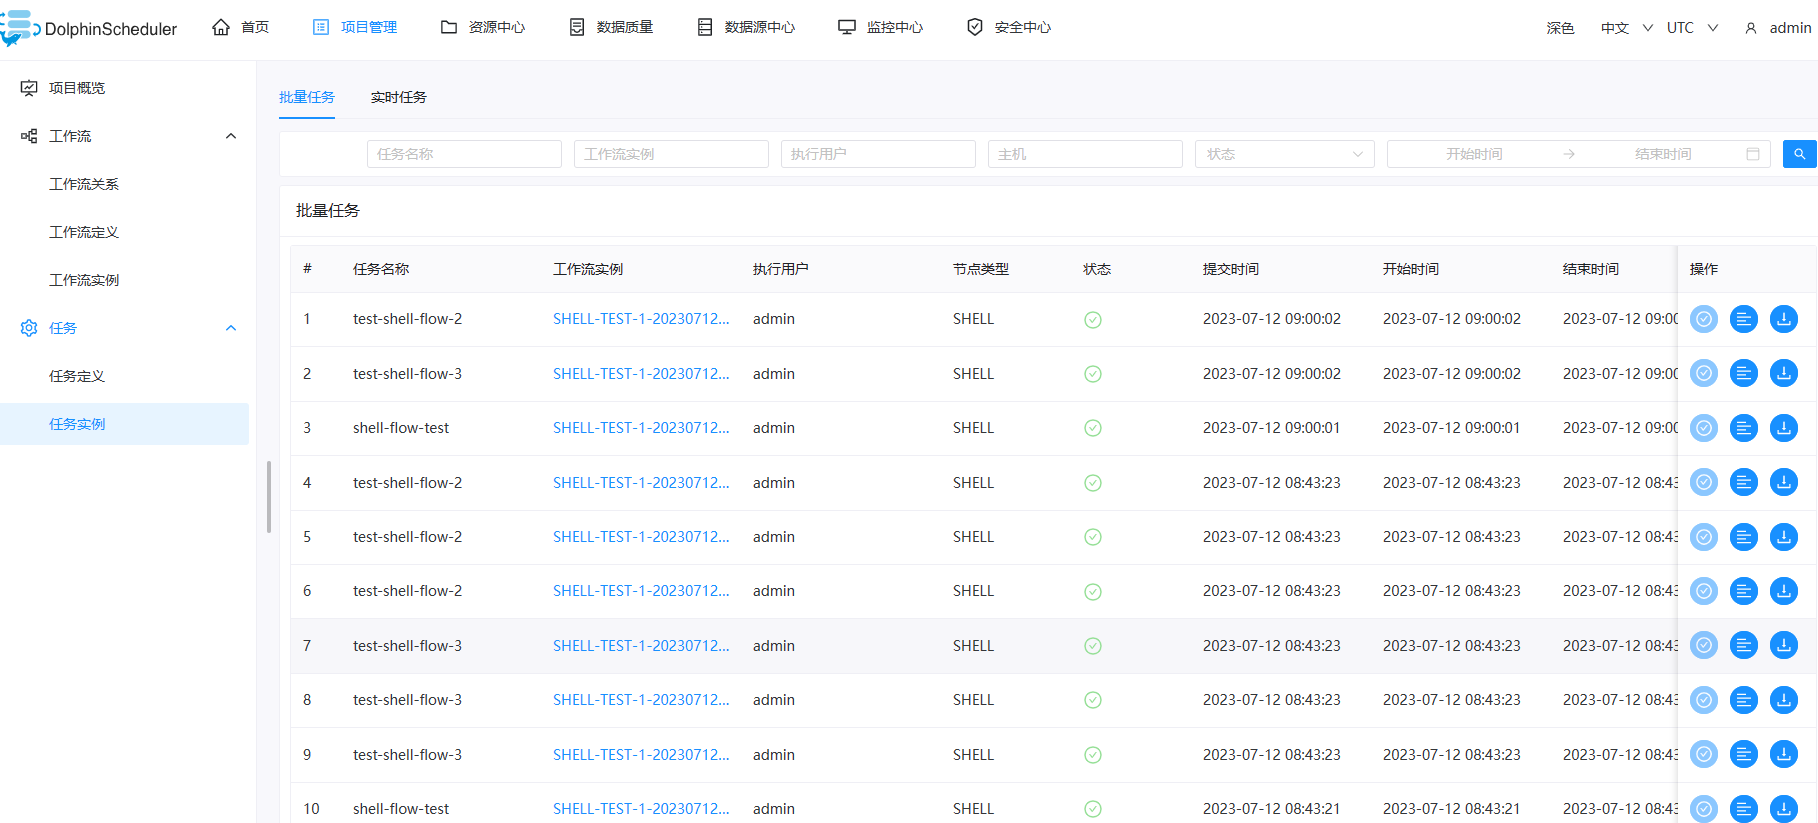Image resolution: width=1818 pixels, height=823 pixels.
Task: Focus the 执行用户 filter field
Action: tap(878, 154)
